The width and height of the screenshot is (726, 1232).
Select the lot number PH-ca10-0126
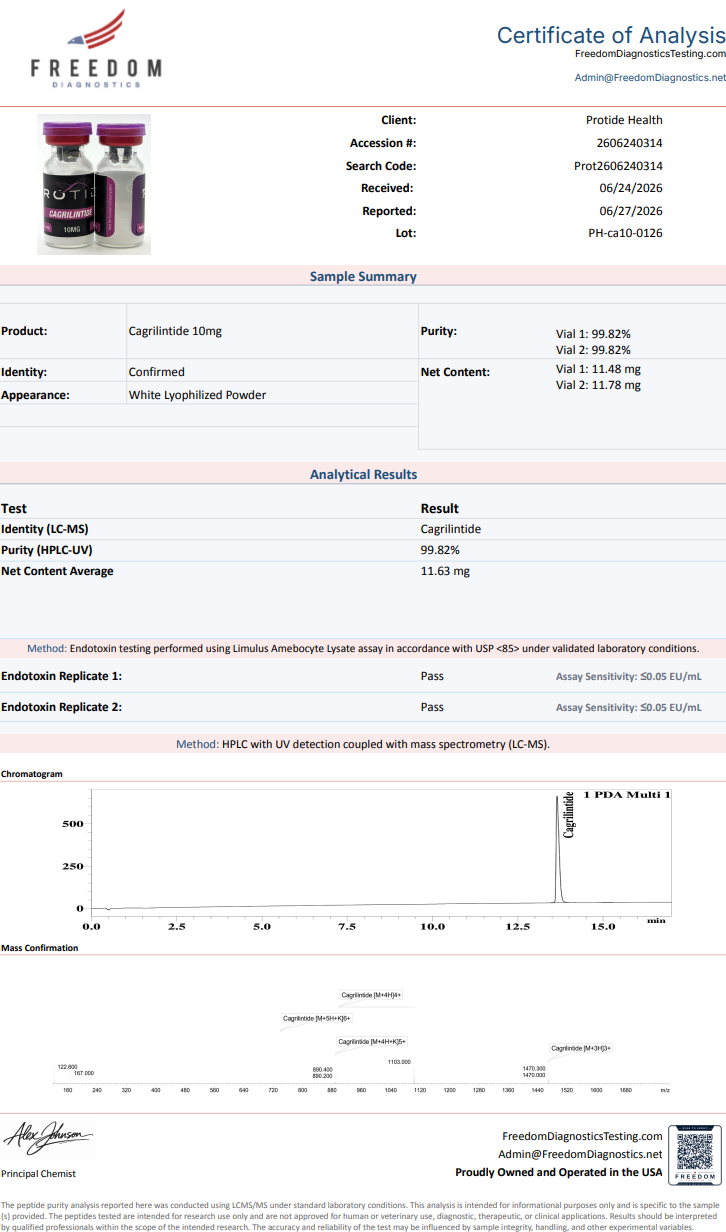point(625,233)
